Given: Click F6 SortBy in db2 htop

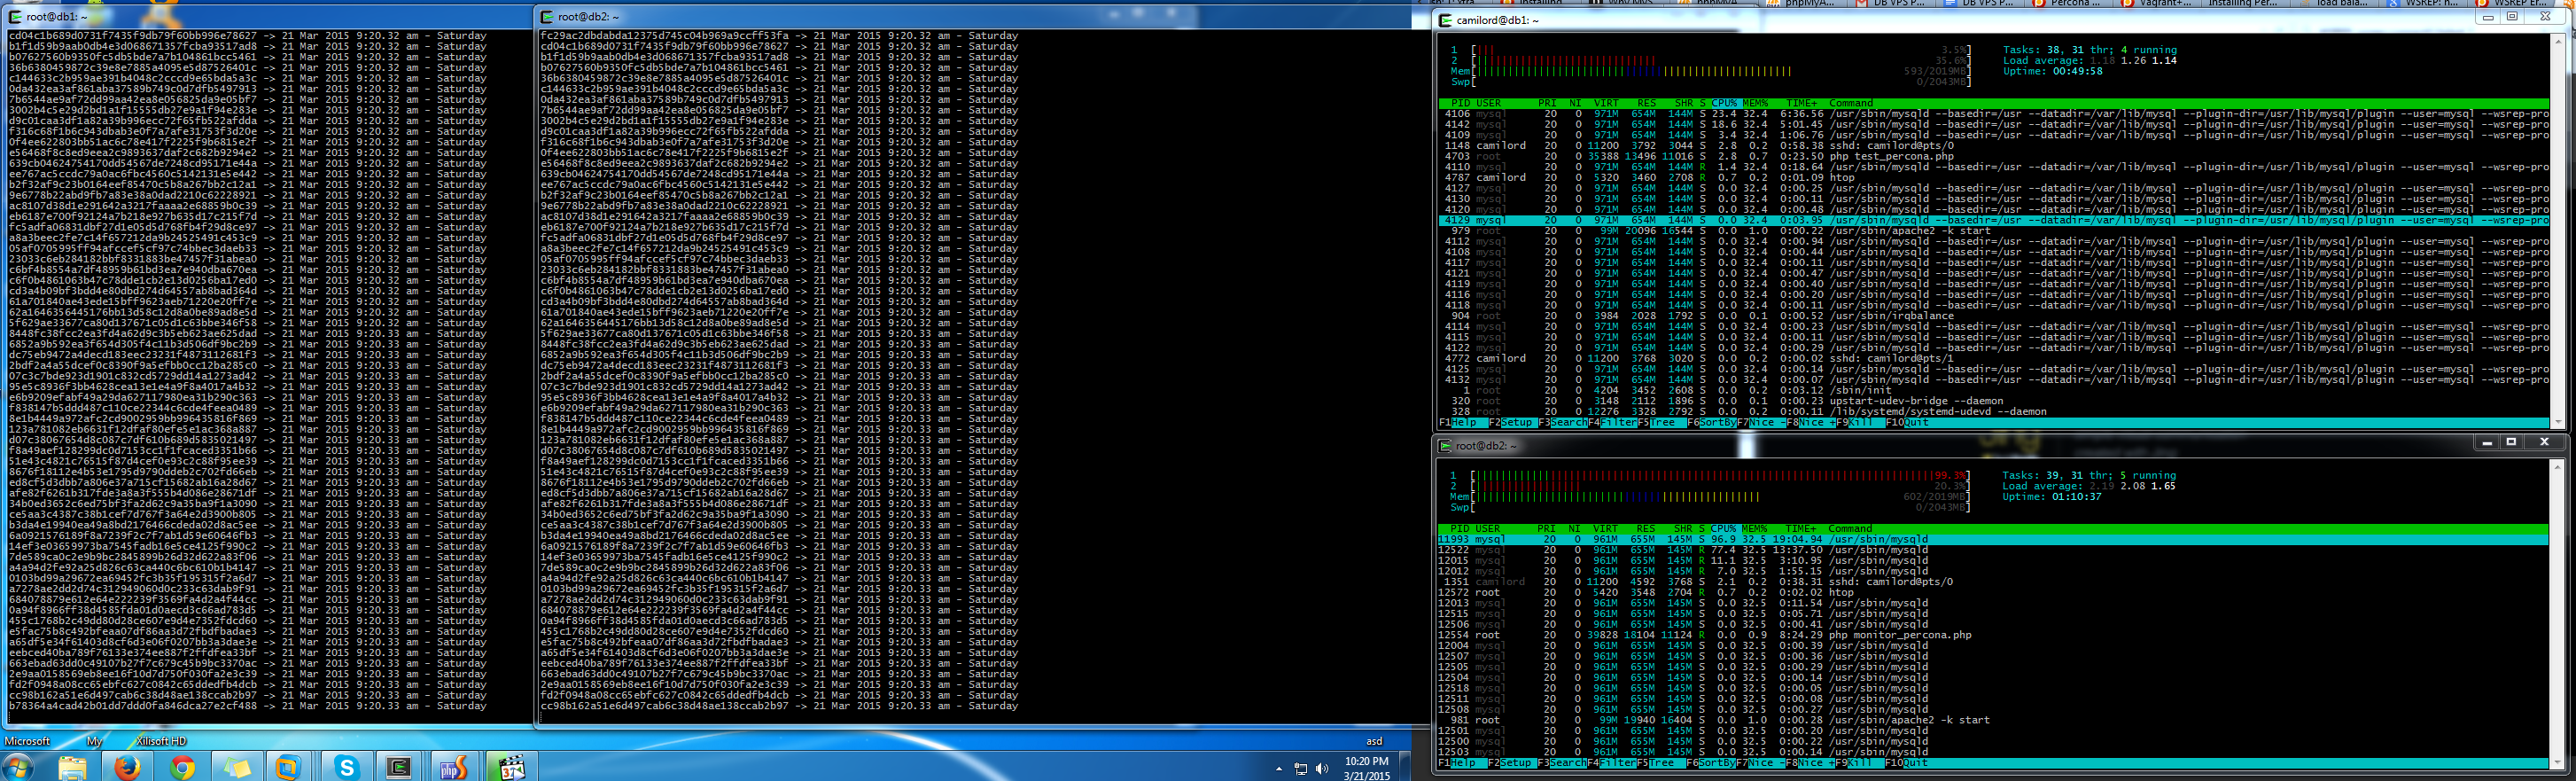Looking at the screenshot, I should 1711,762.
